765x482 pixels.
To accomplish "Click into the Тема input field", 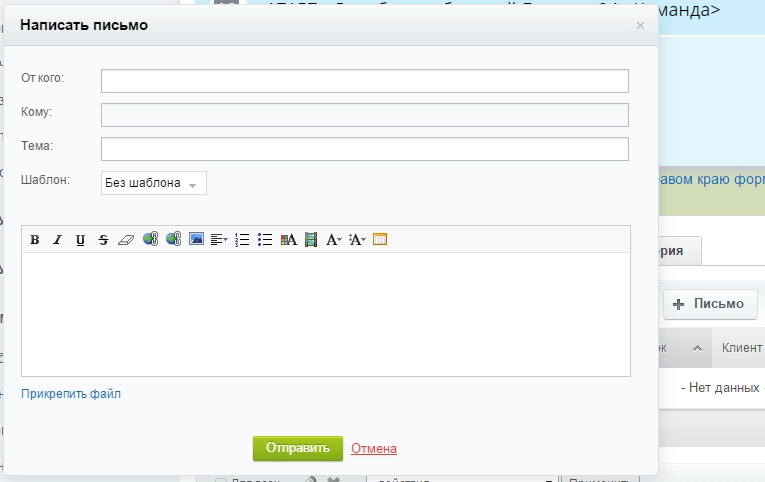I will (x=364, y=149).
